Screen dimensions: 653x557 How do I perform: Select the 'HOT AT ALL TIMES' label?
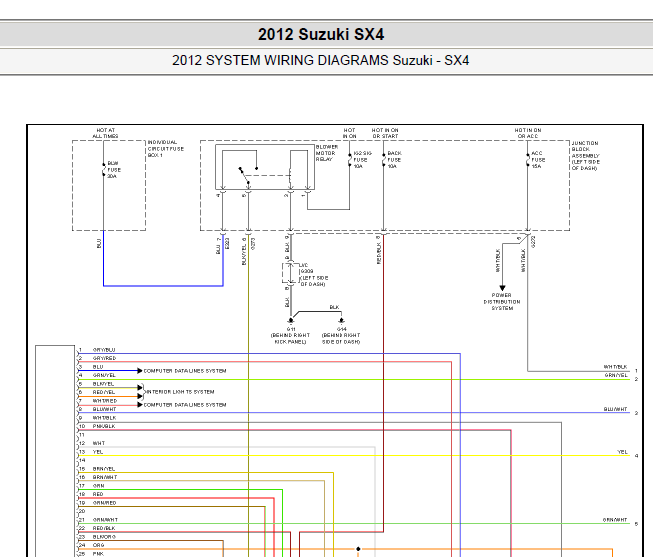[x=105, y=133]
